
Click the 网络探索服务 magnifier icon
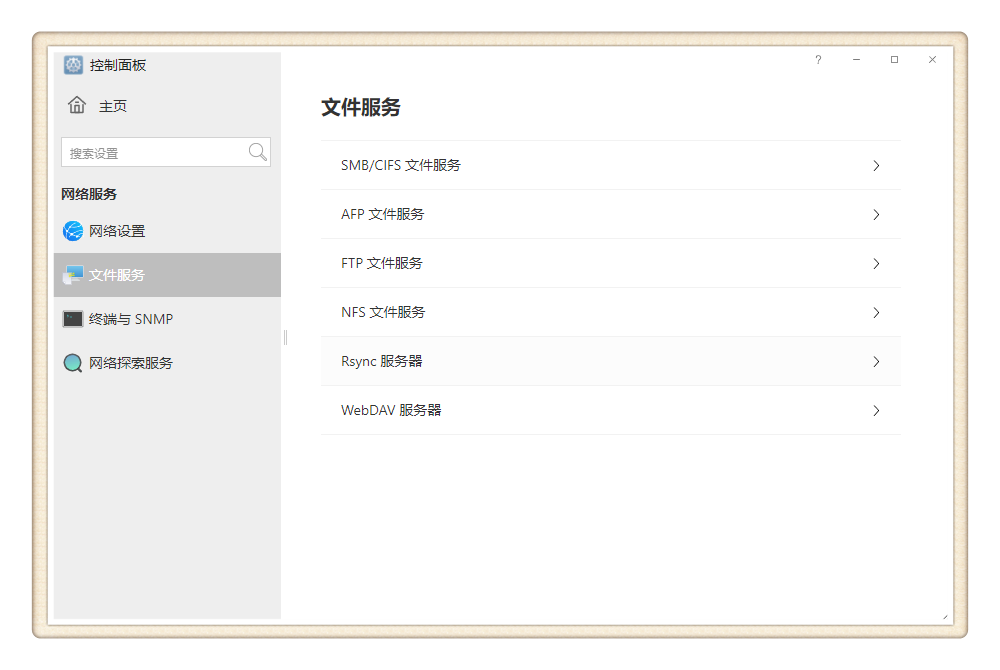73,363
